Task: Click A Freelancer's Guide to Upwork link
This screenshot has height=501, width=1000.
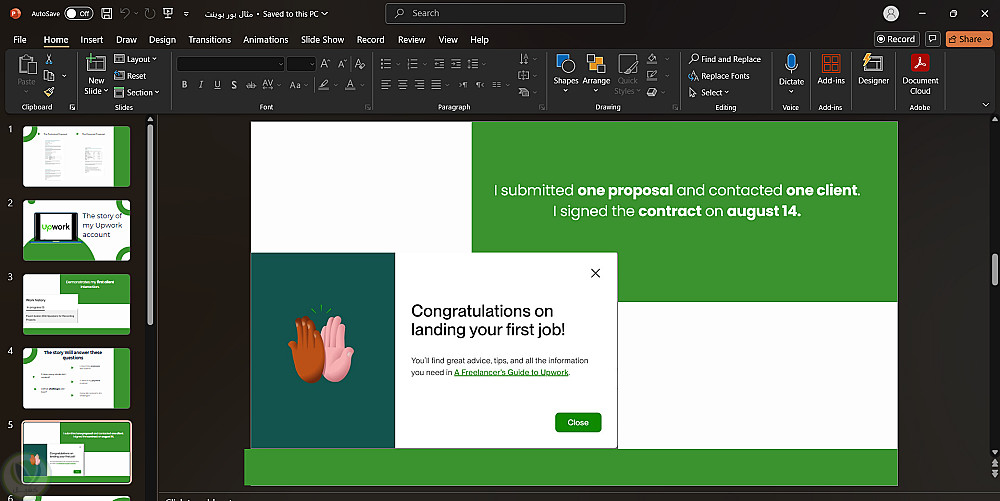Action: pos(511,372)
